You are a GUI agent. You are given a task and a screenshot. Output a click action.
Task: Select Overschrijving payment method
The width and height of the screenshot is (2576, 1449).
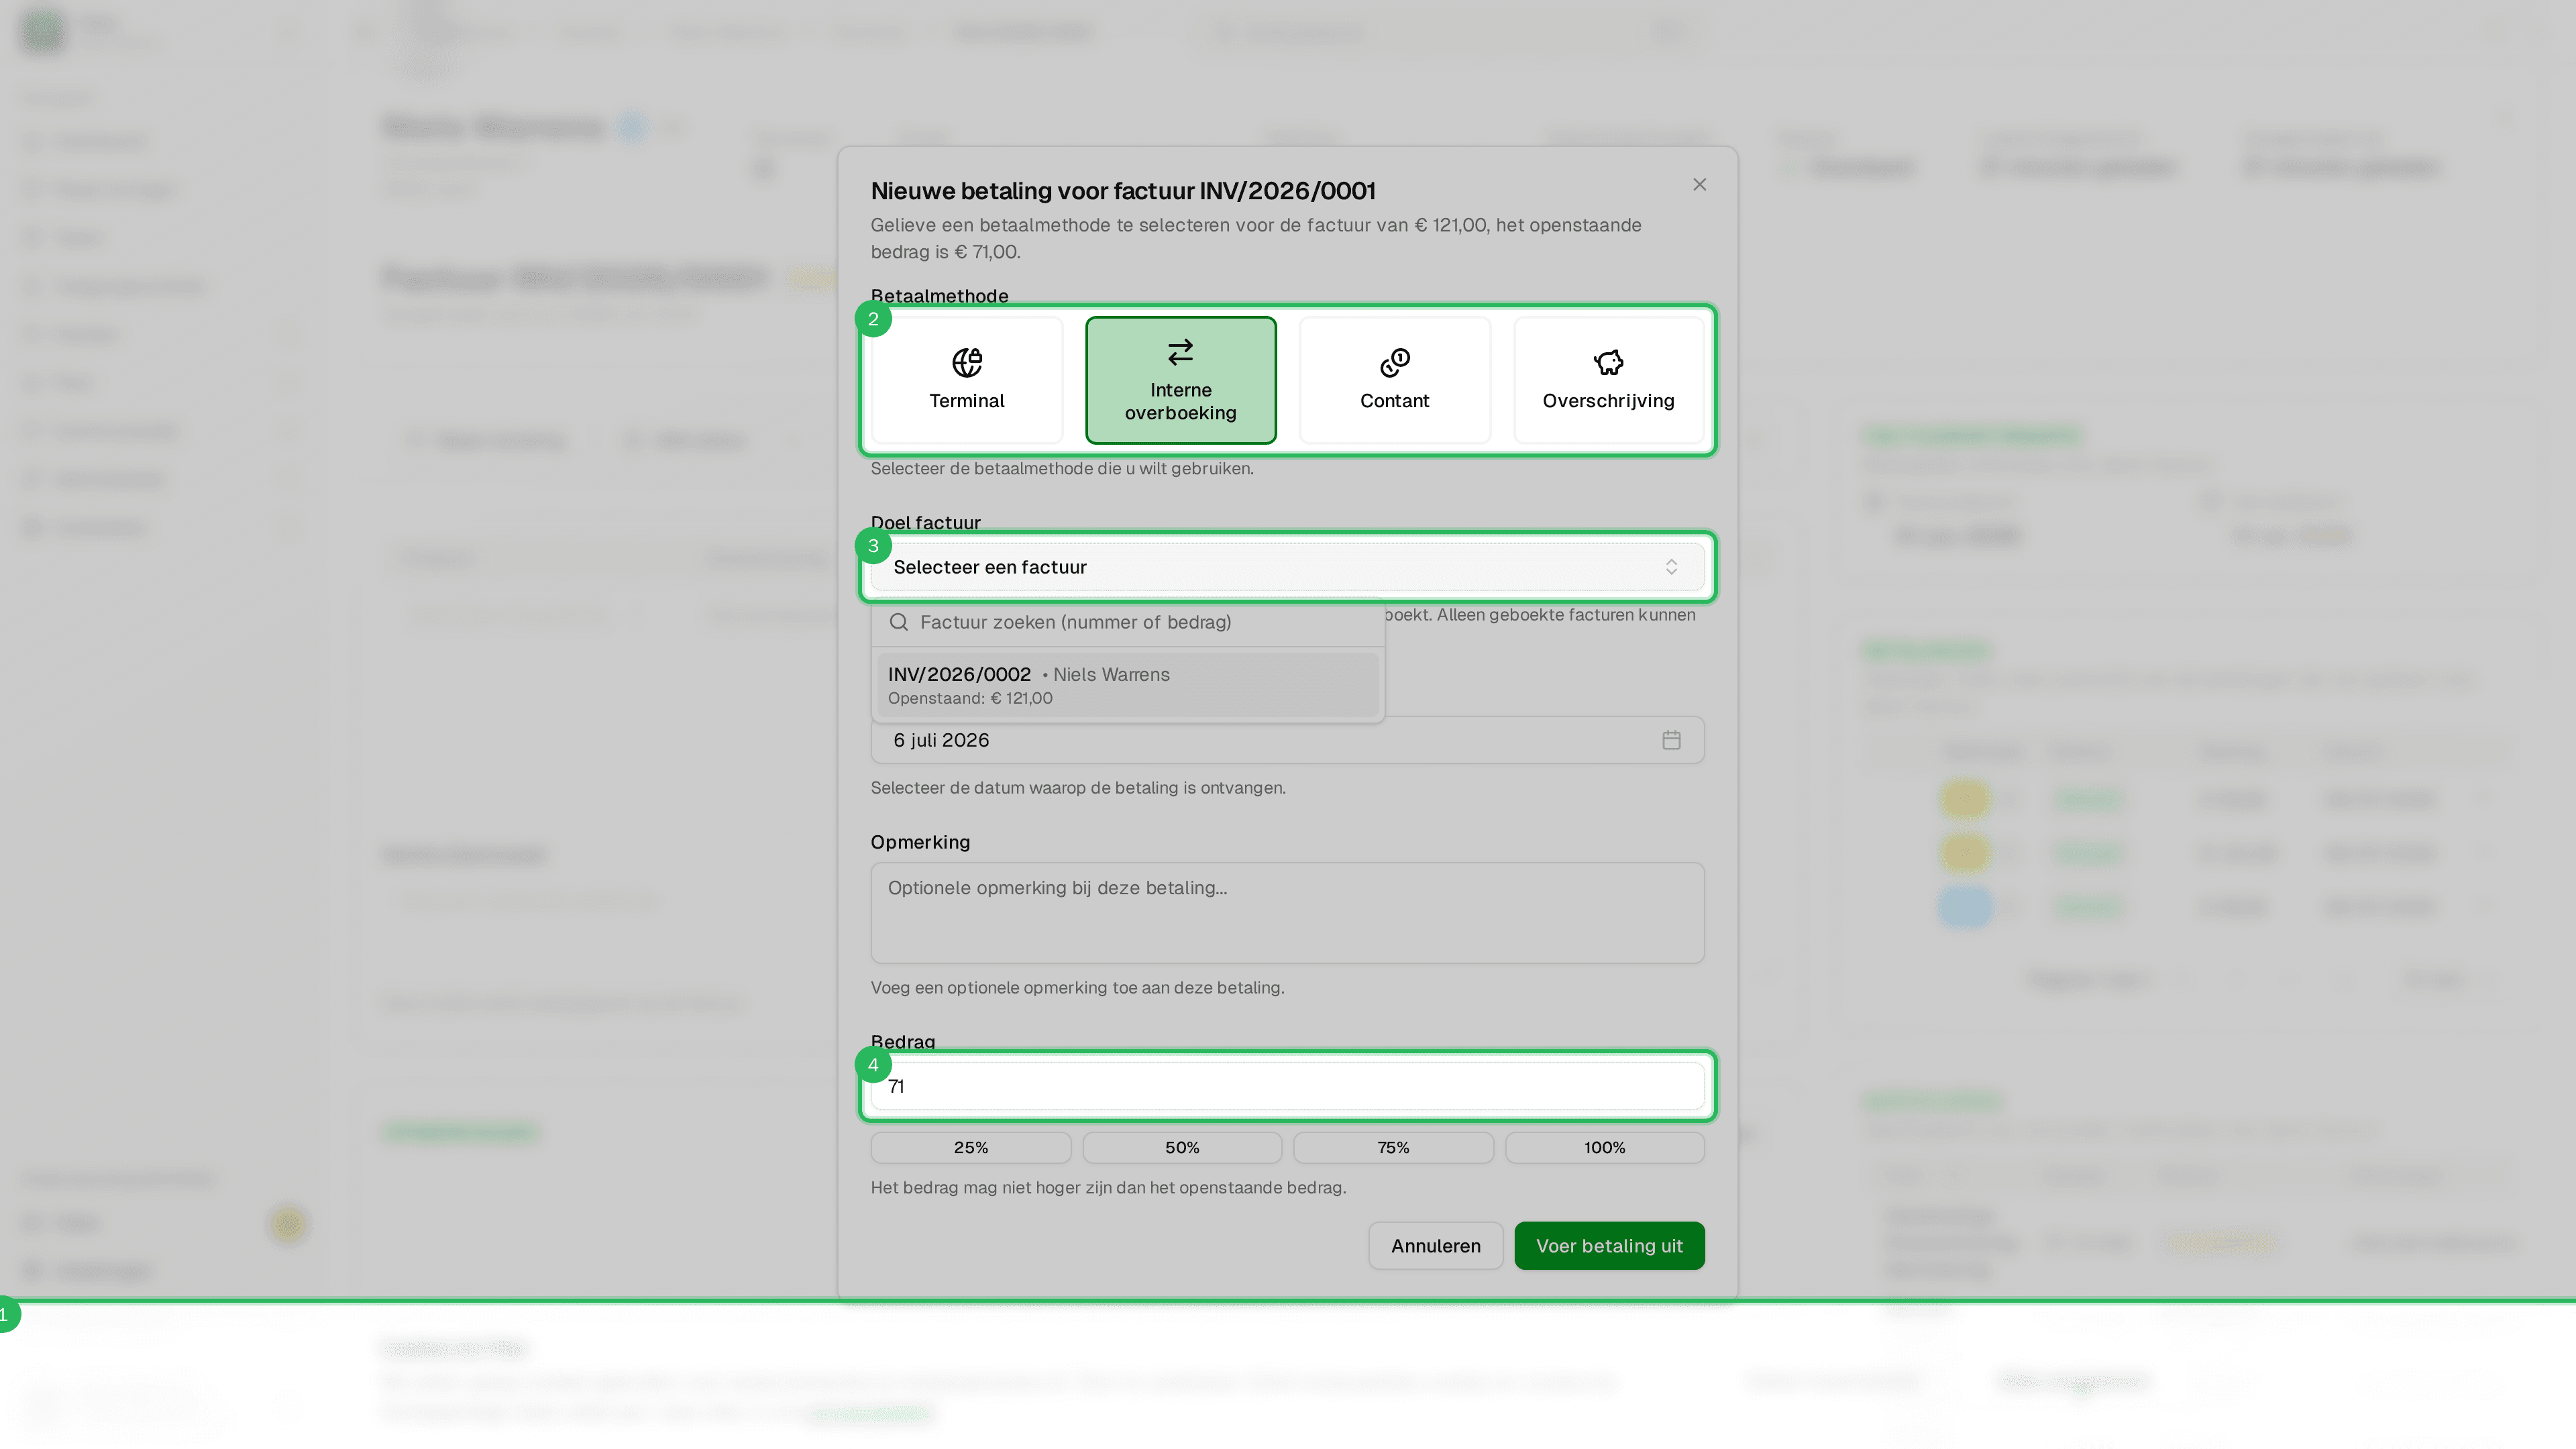pyautogui.click(x=1608, y=380)
